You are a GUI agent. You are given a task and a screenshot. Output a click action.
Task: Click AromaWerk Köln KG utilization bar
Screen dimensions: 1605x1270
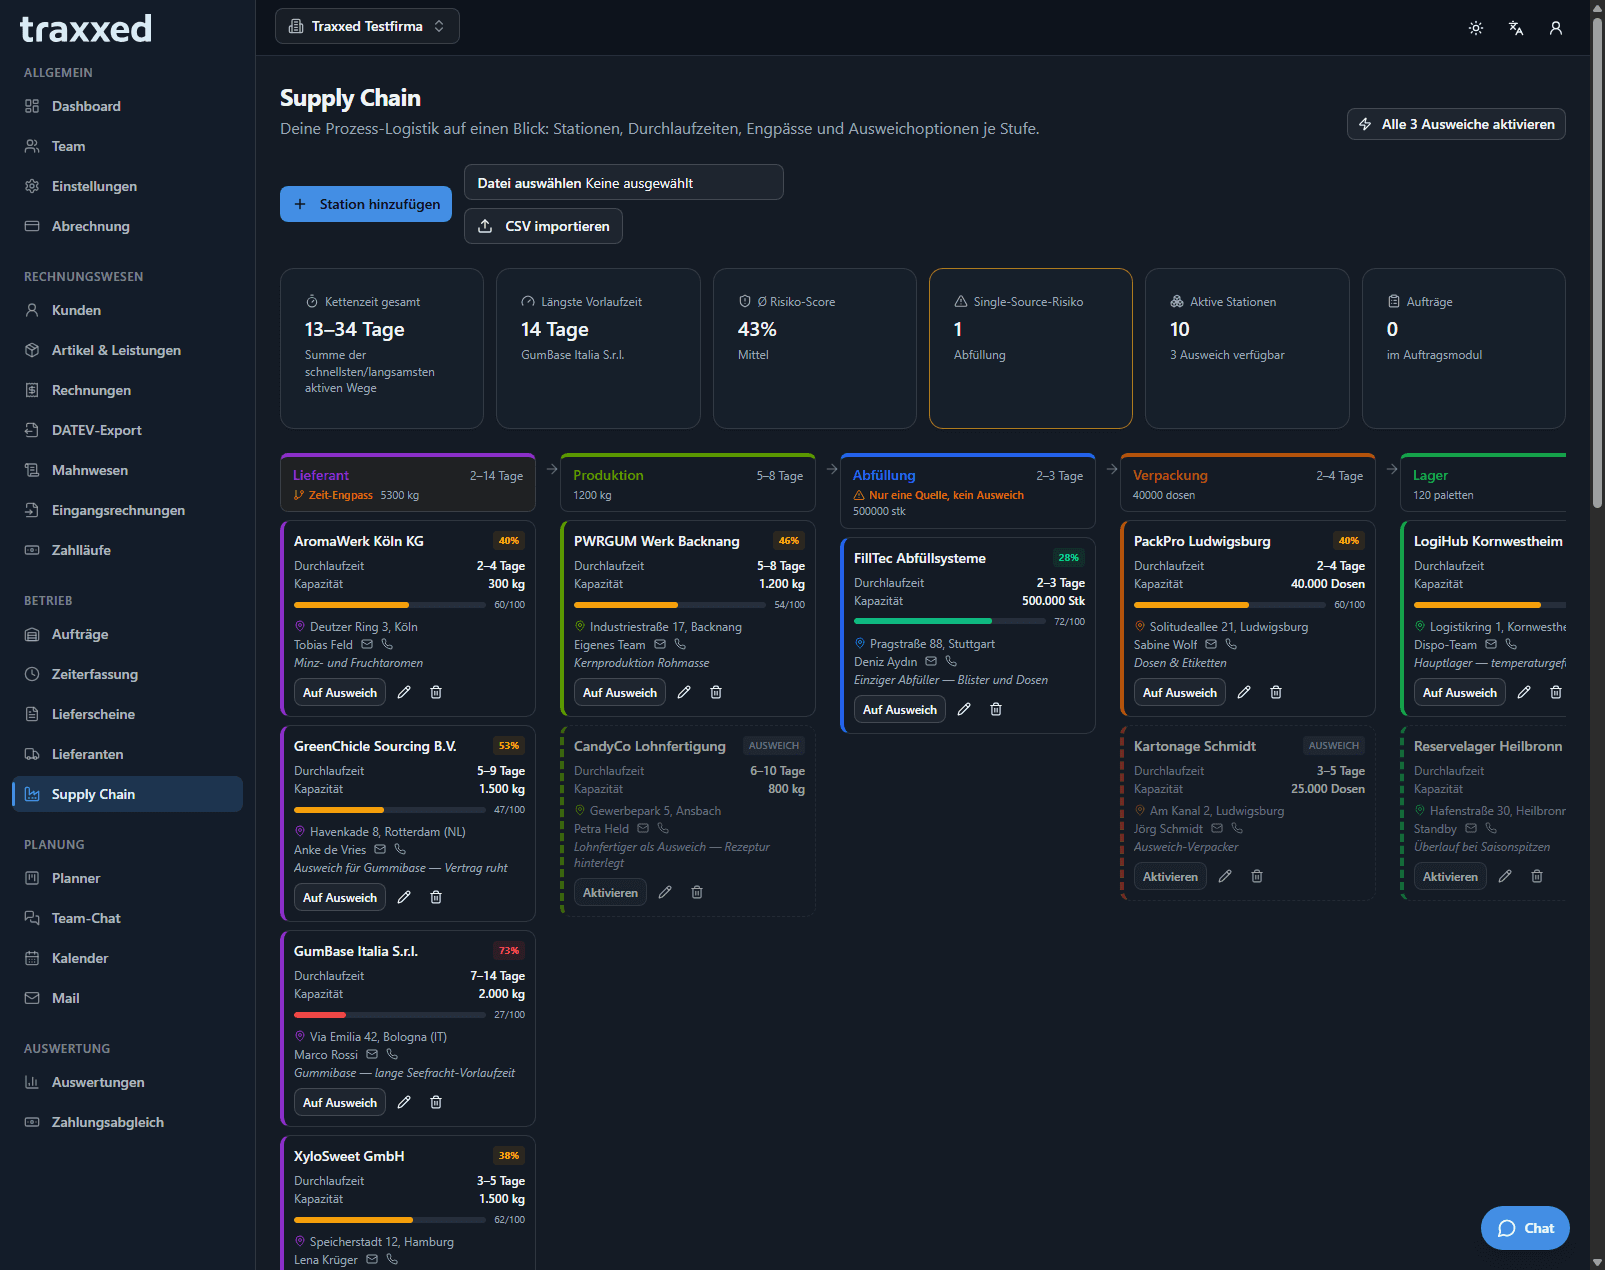390,605
